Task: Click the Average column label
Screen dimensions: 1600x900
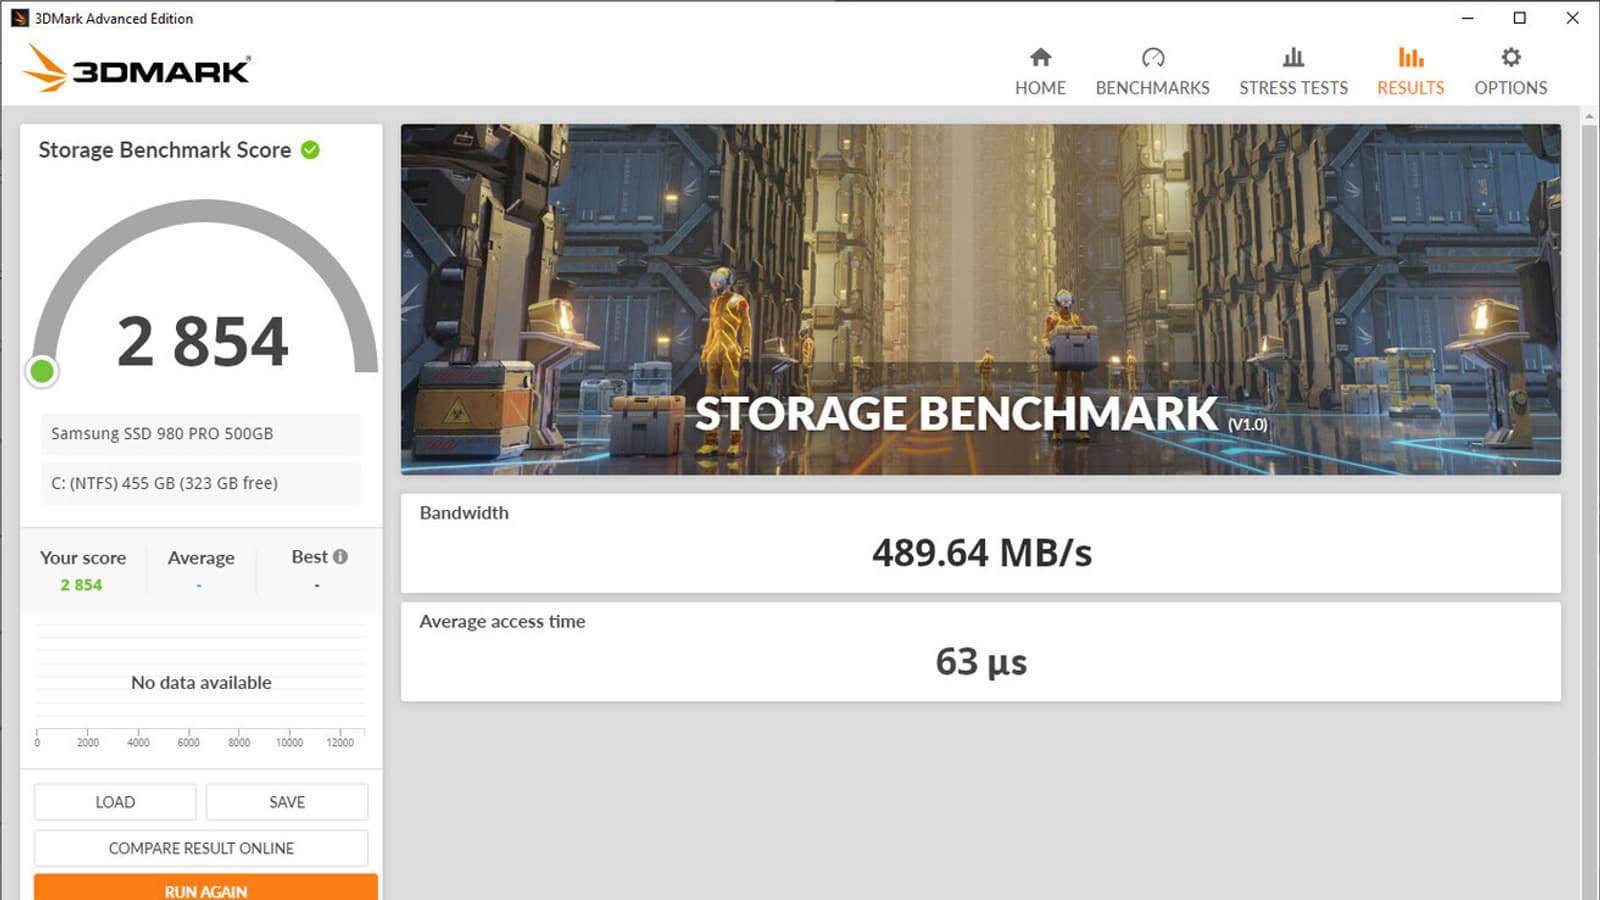Action: 201,558
